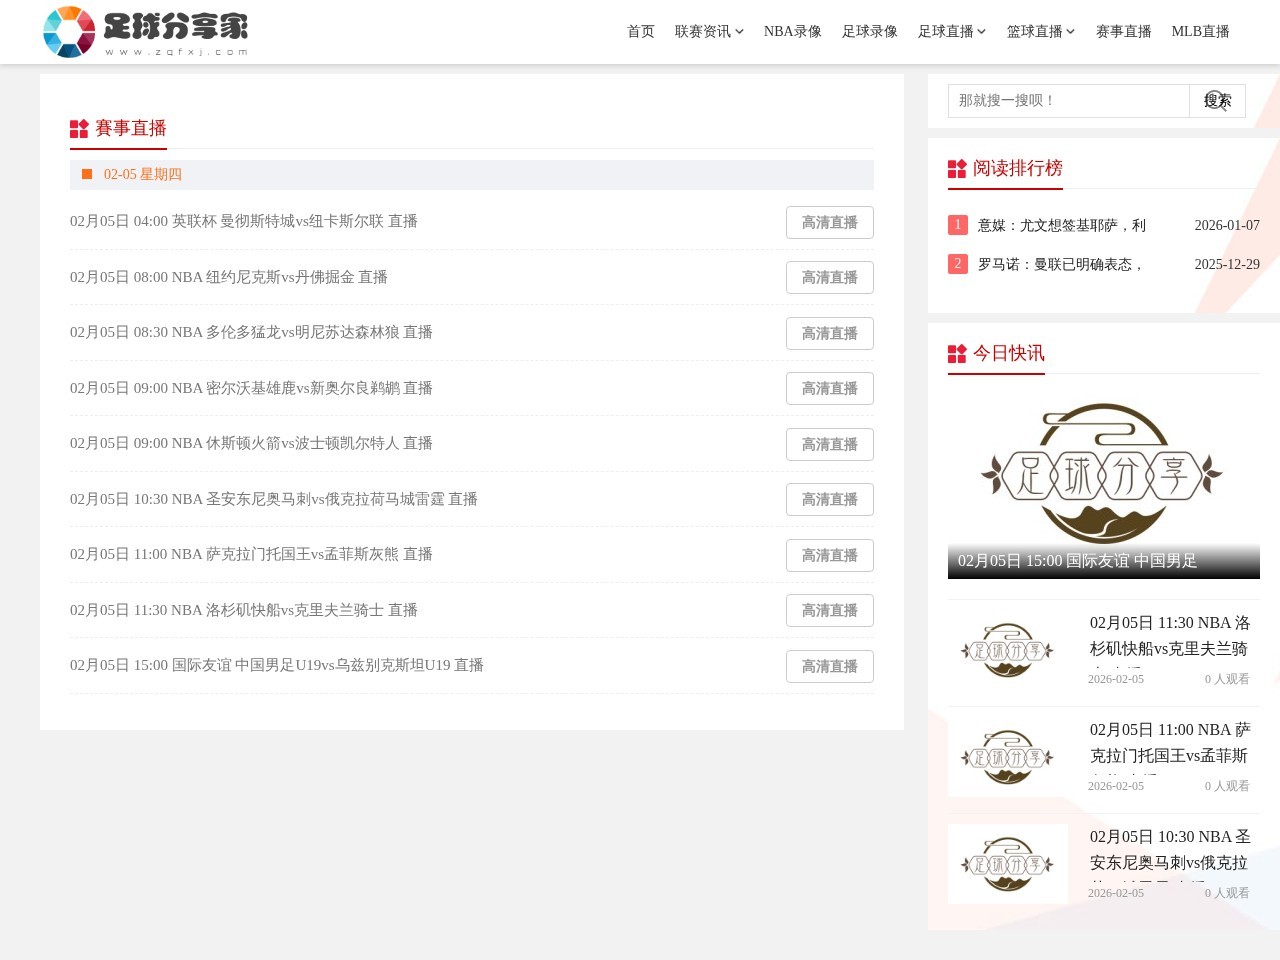Screen dimensions: 1280x960
Task: Open the 国际友谊 中国男足U19 match link in the main list
Action: tap(277, 665)
